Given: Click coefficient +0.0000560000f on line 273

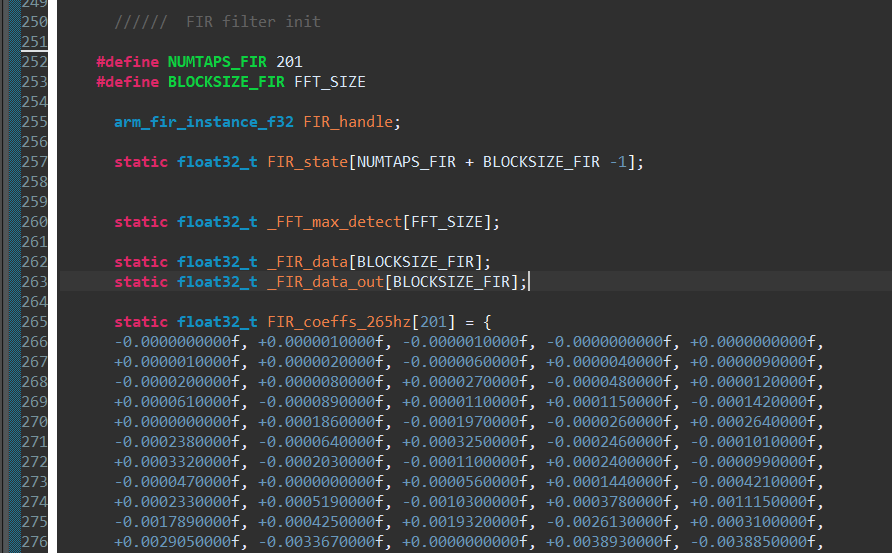Looking at the screenshot, I should pyautogui.click(x=465, y=482).
